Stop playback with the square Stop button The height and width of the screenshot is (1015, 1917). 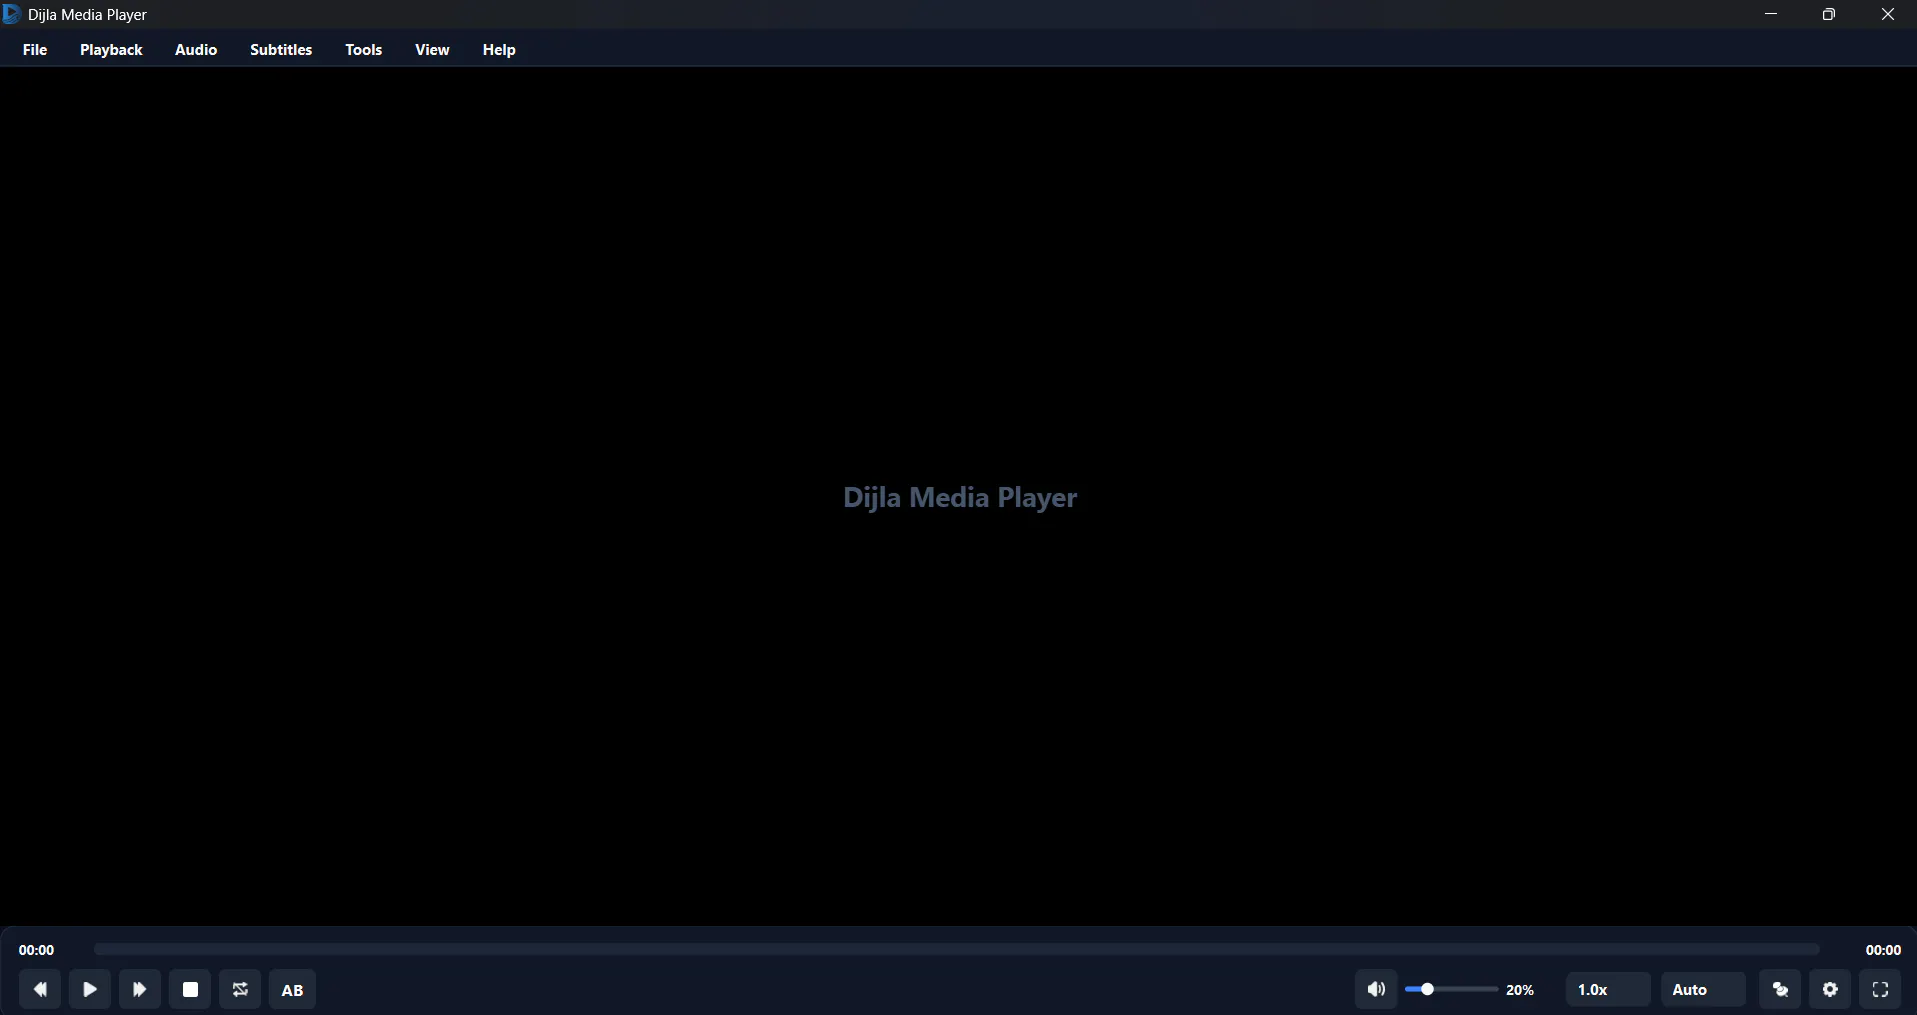tap(190, 990)
